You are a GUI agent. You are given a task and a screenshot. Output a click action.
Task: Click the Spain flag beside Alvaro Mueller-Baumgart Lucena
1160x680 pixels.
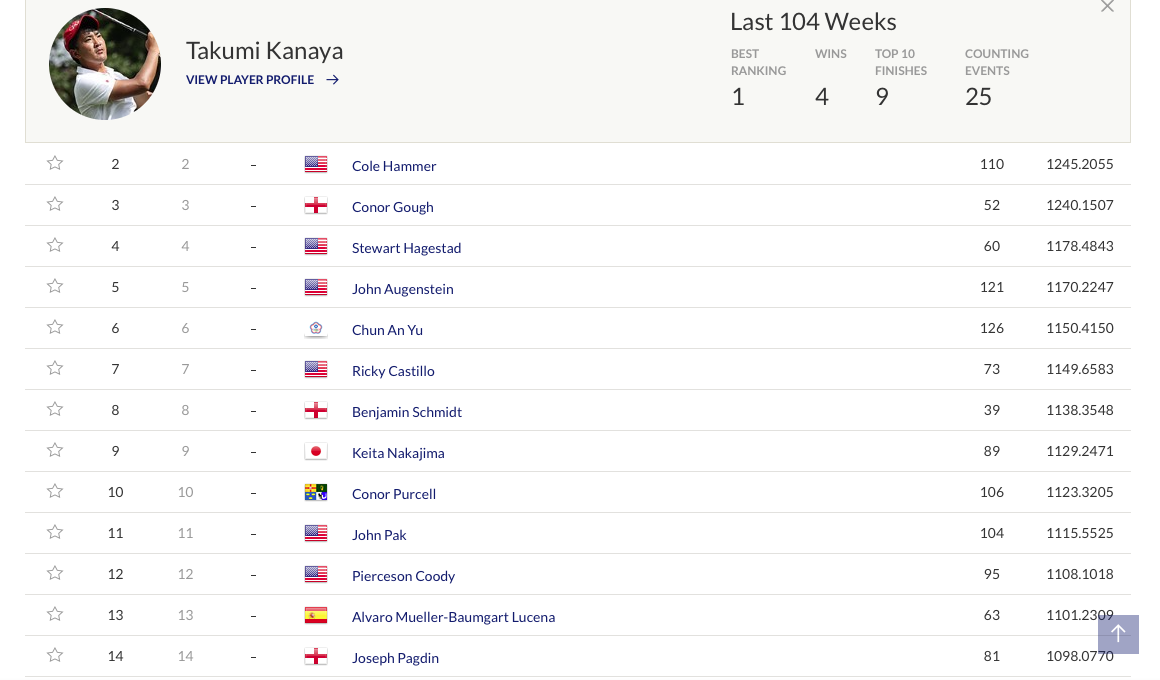coord(316,615)
